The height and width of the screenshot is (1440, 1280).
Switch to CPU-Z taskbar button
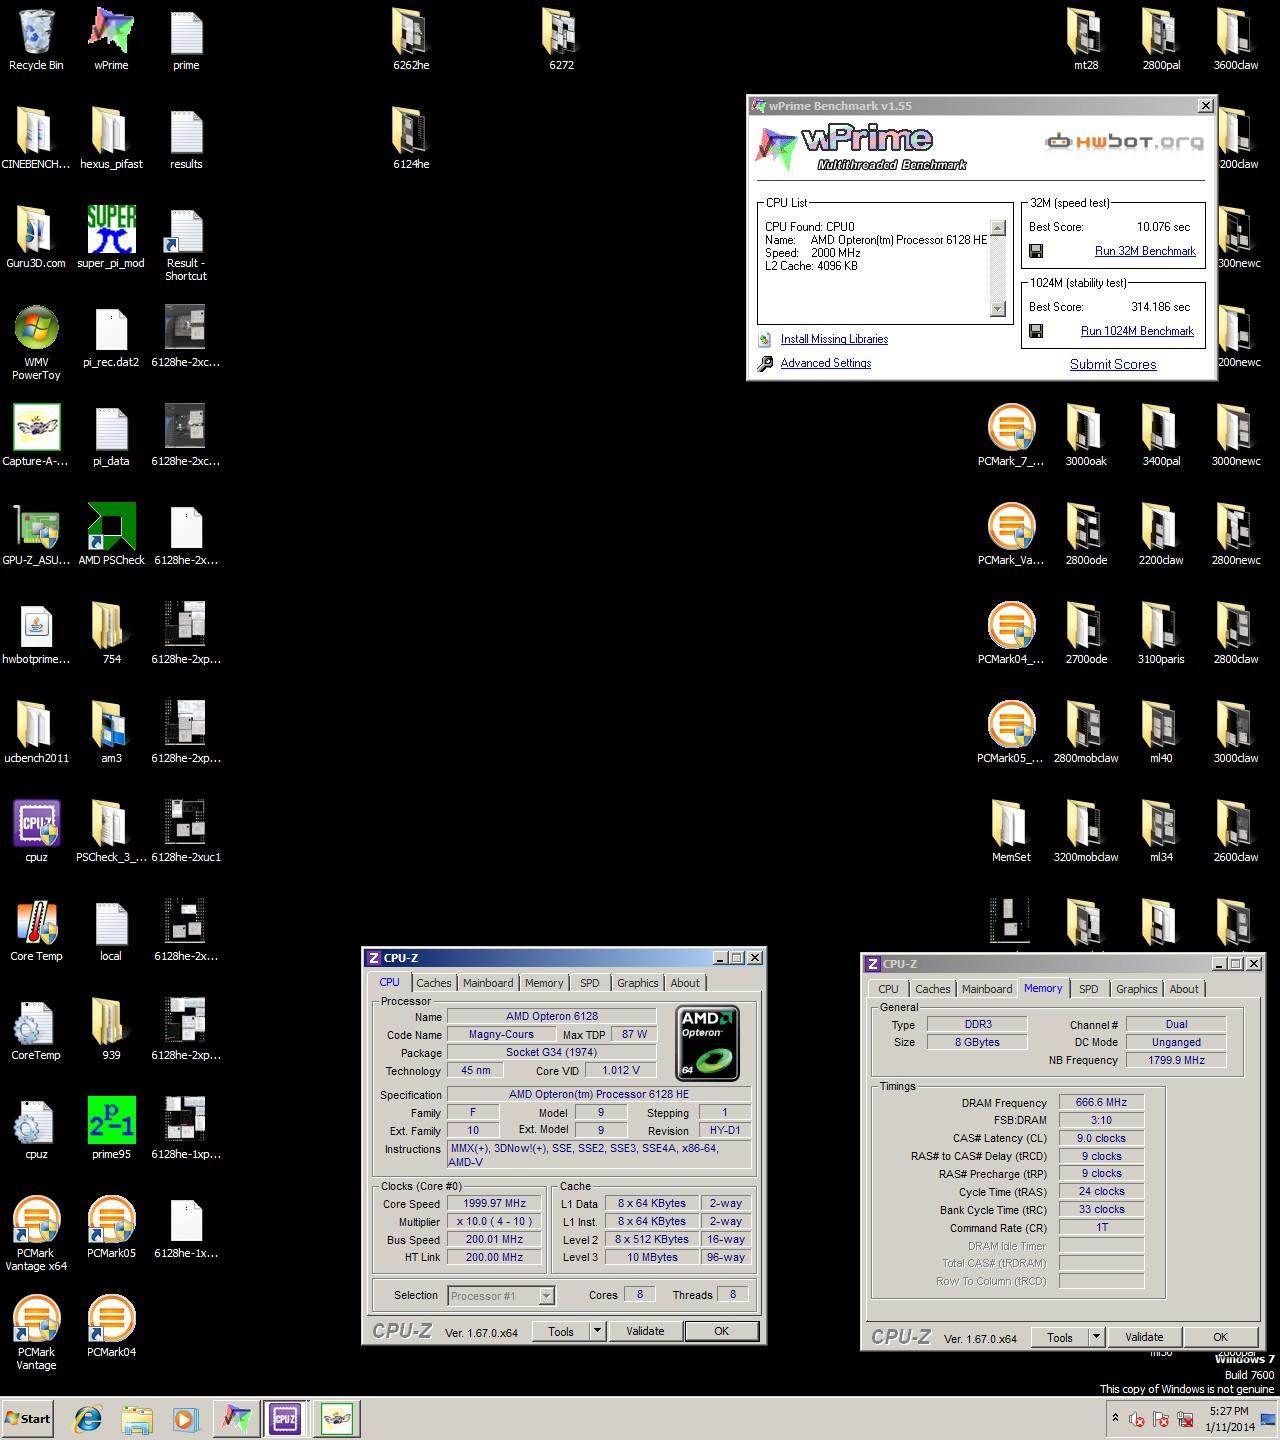[285, 1418]
